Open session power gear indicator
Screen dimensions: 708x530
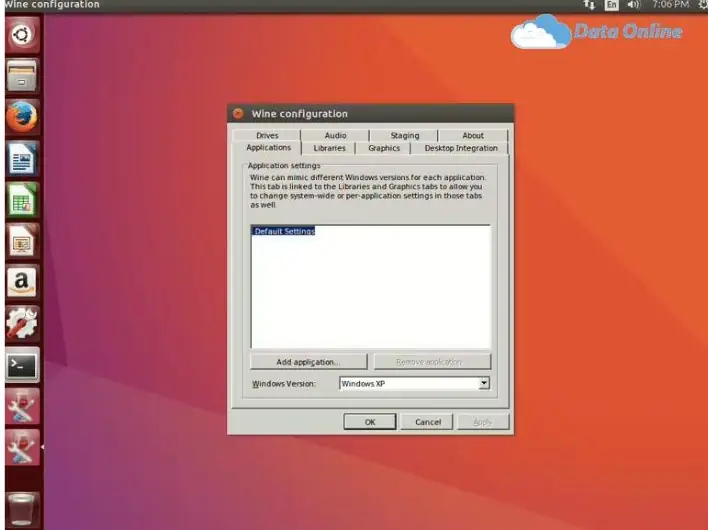tap(703, 5)
